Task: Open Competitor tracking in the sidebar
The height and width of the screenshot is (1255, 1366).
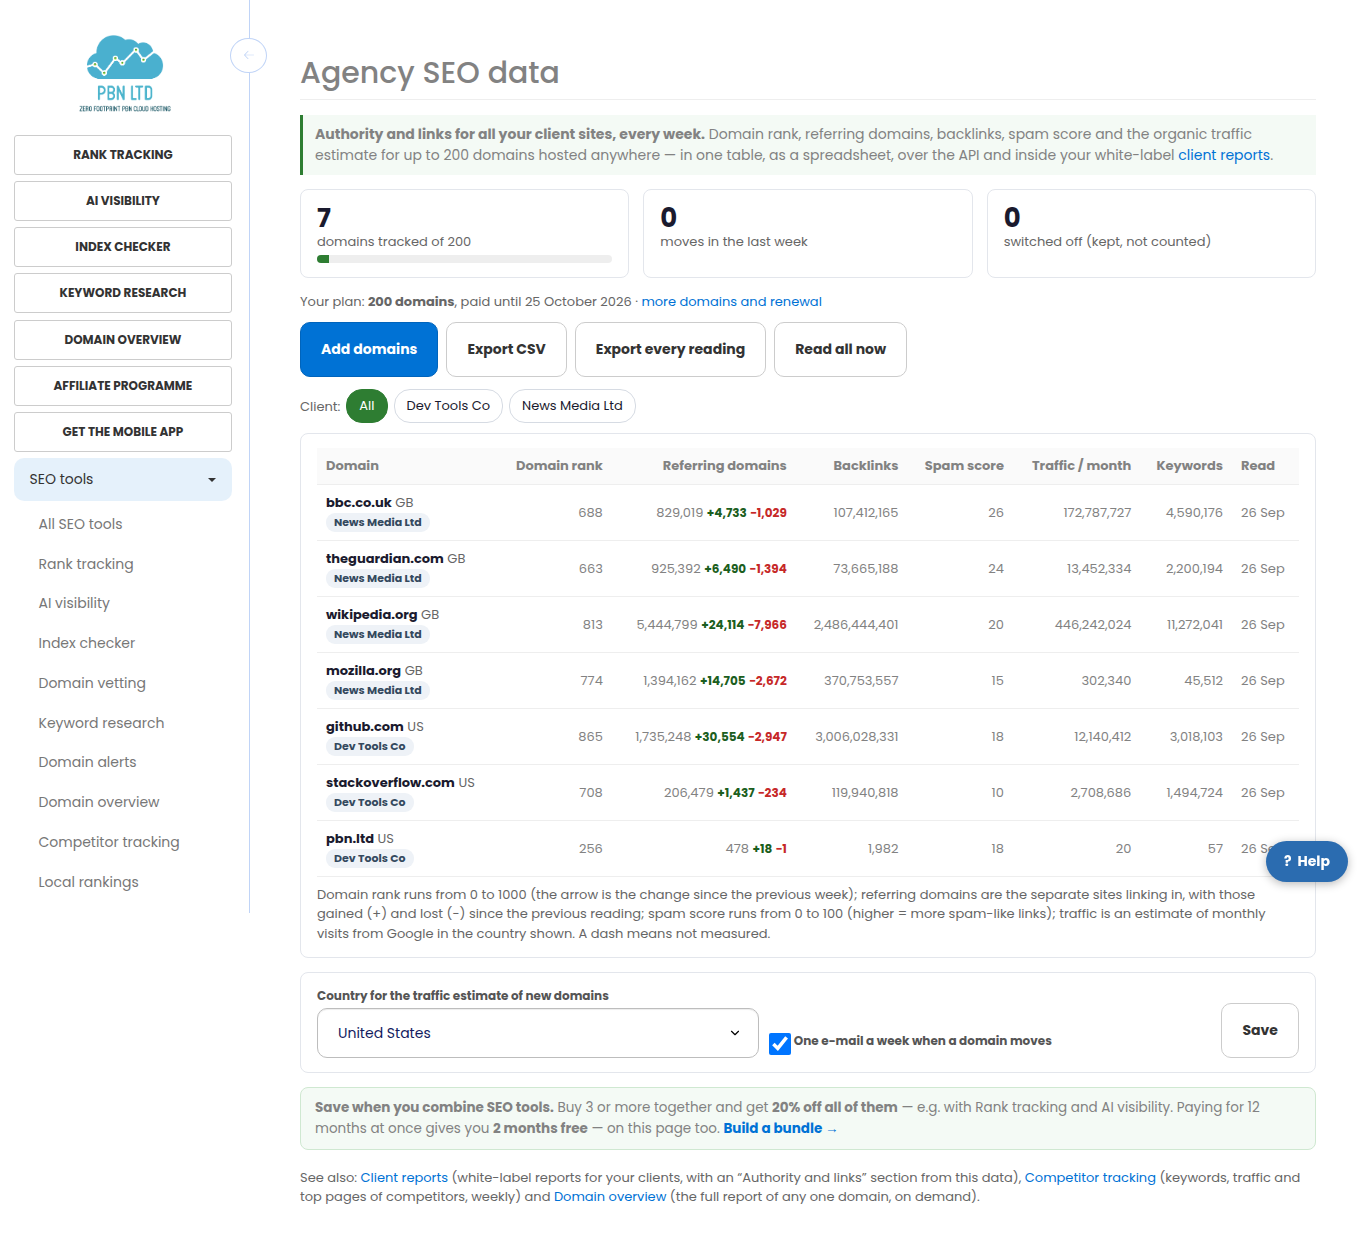Action: point(109,842)
